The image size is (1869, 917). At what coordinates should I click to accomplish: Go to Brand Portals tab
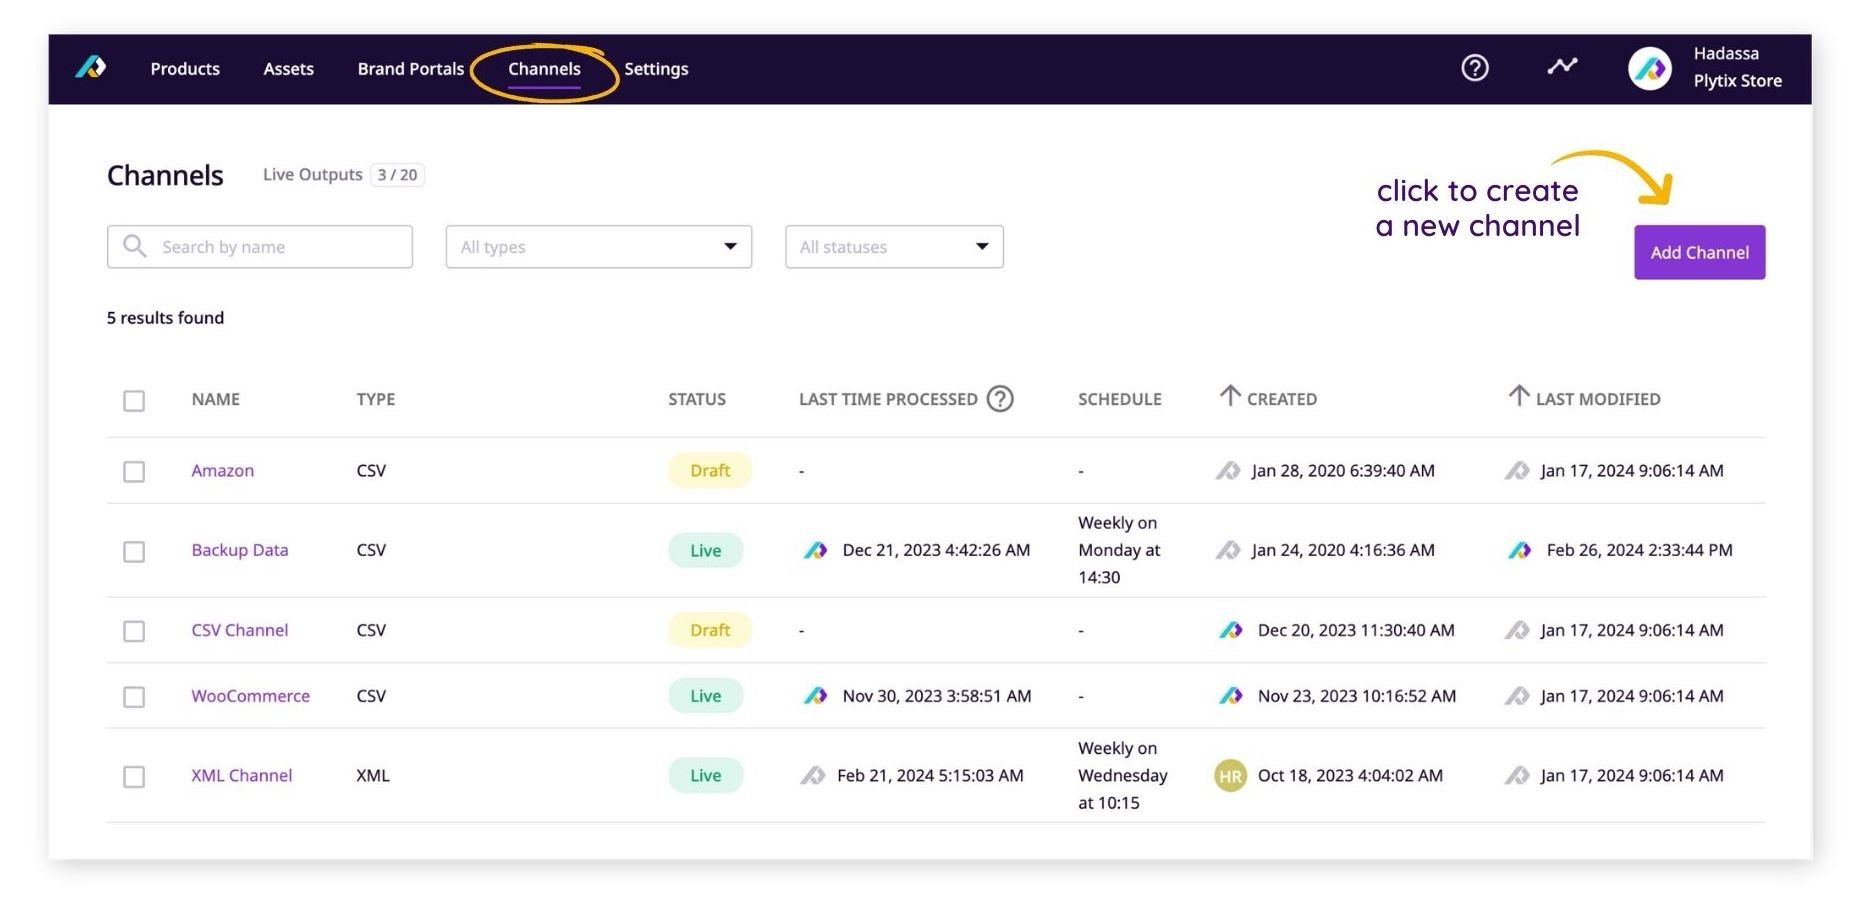coord(410,69)
